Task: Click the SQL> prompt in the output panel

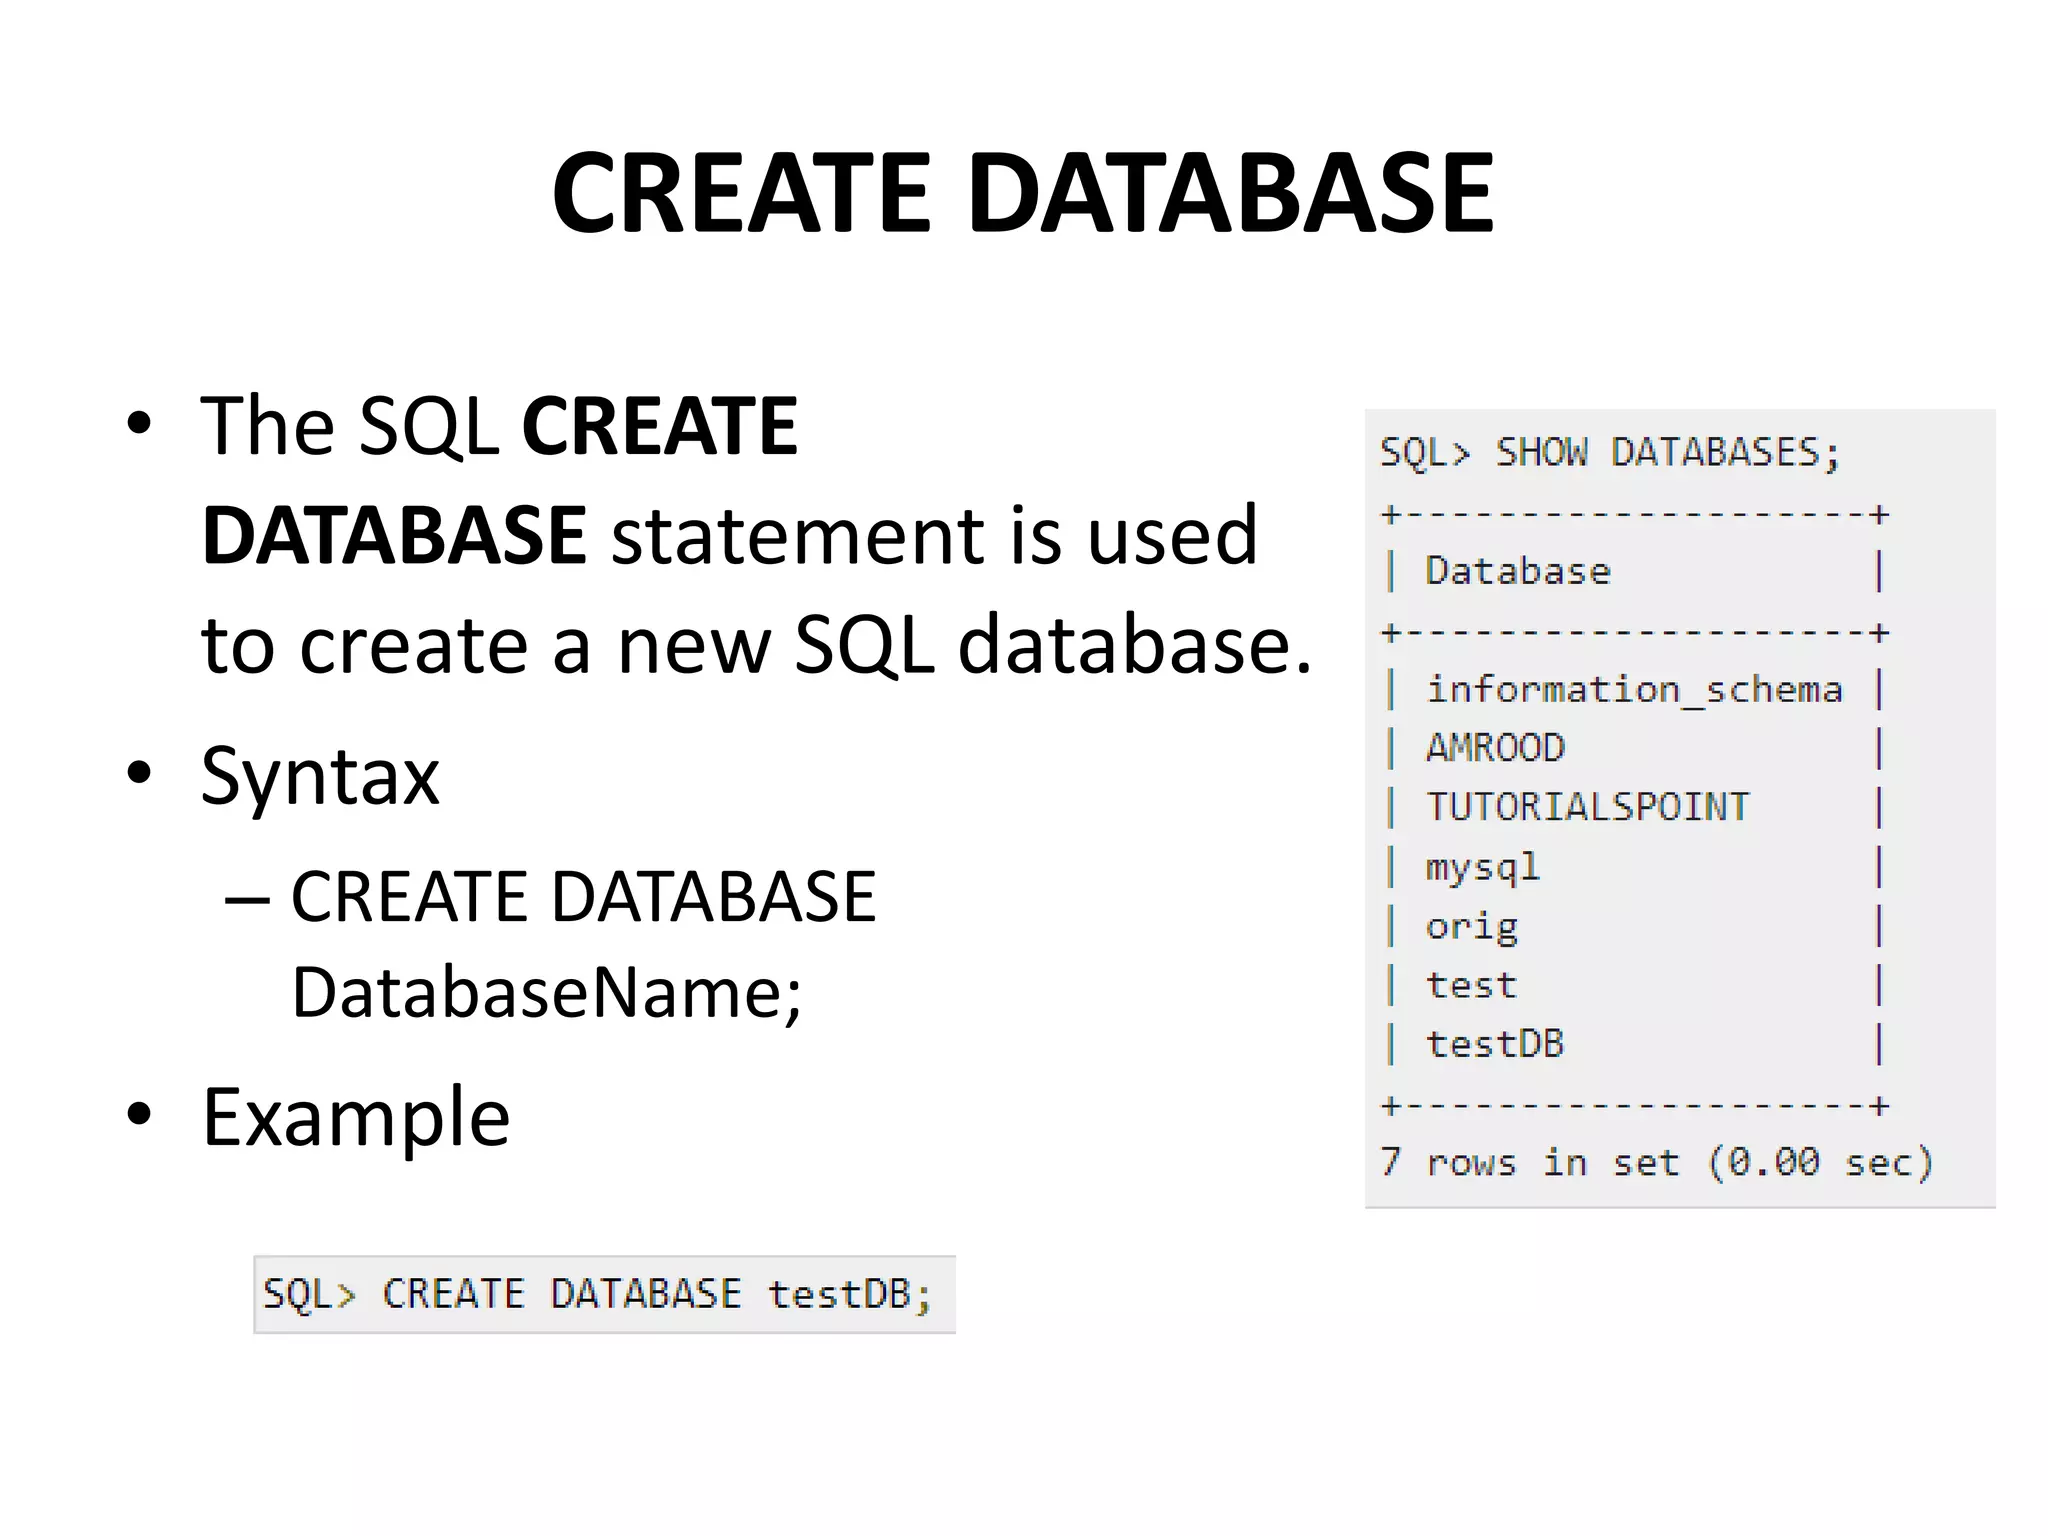Action: click(x=1424, y=453)
